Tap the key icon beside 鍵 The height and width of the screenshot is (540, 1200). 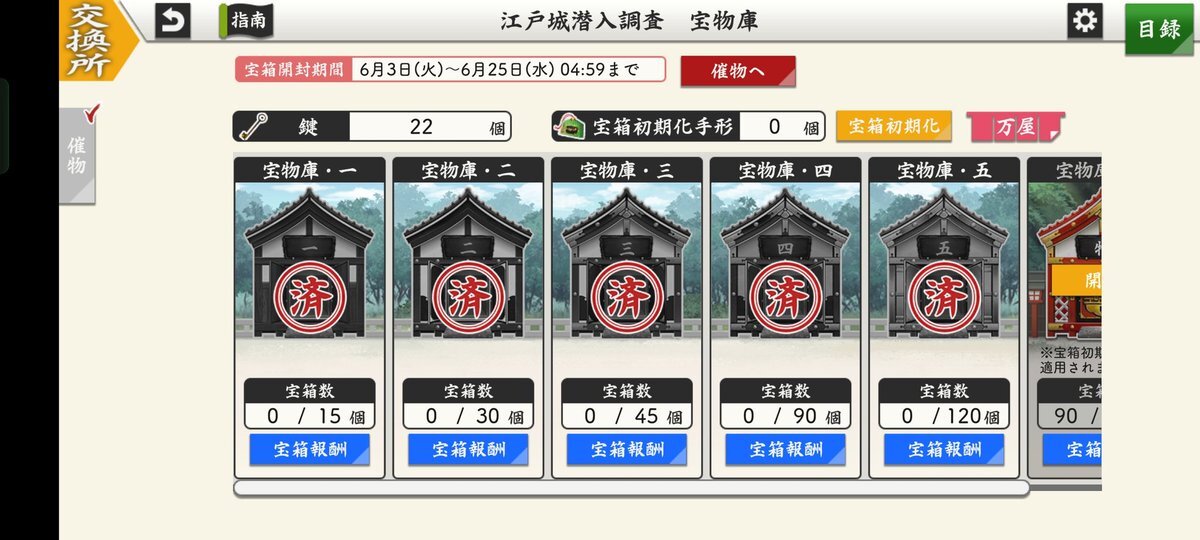(254, 127)
